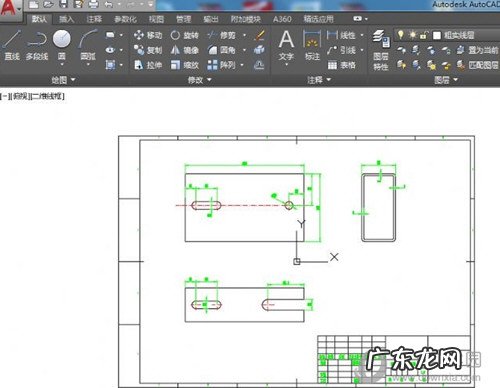Activate the Mirror (镜像) tool
Viewport: 500px width, 388px height.
tap(184, 50)
